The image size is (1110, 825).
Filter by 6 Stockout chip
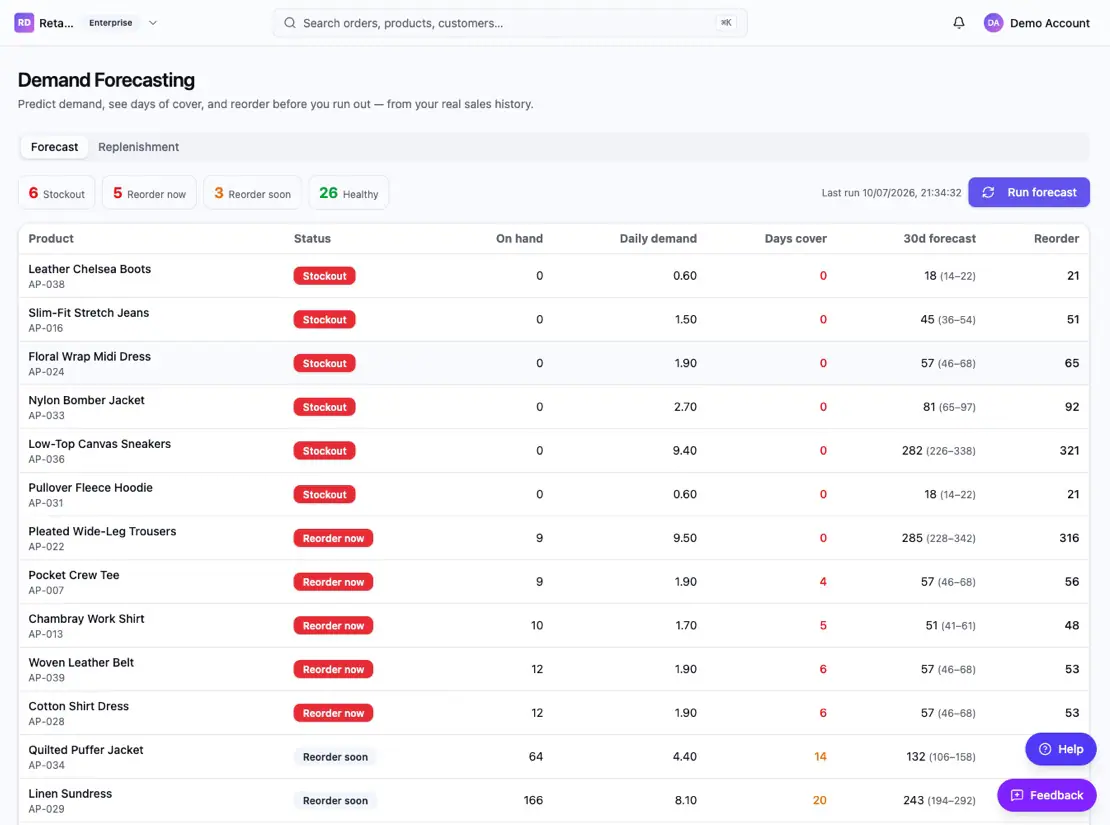57,193
